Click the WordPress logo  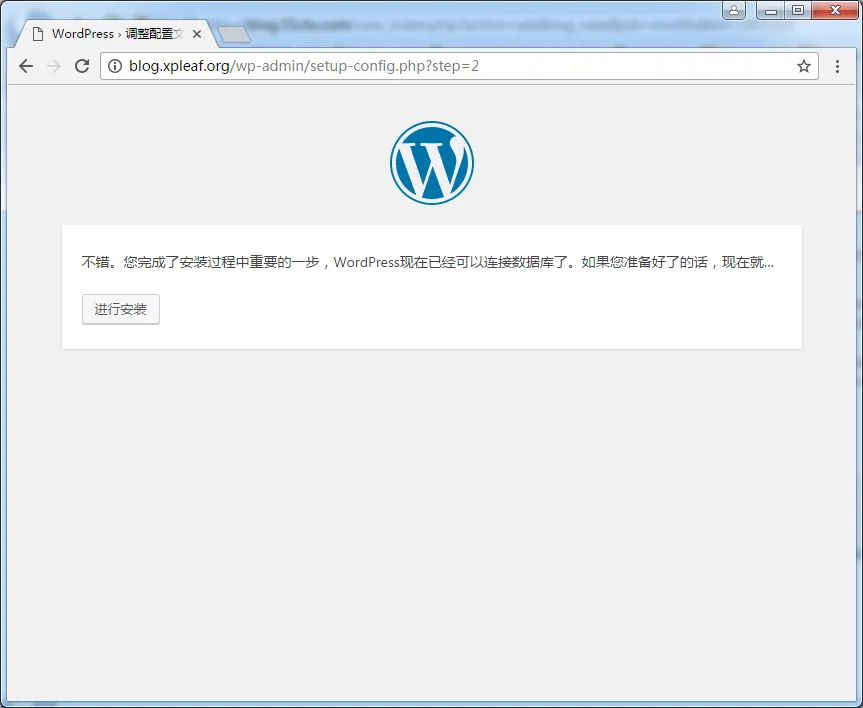click(x=432, y=163)
